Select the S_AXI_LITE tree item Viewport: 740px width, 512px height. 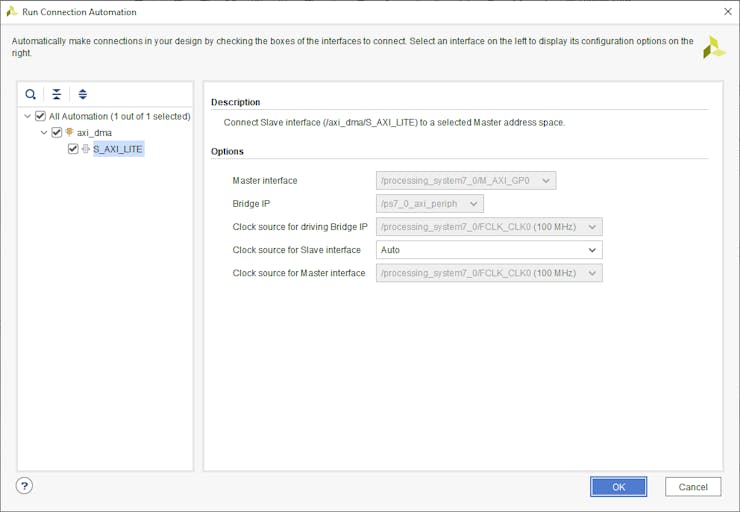118,149
